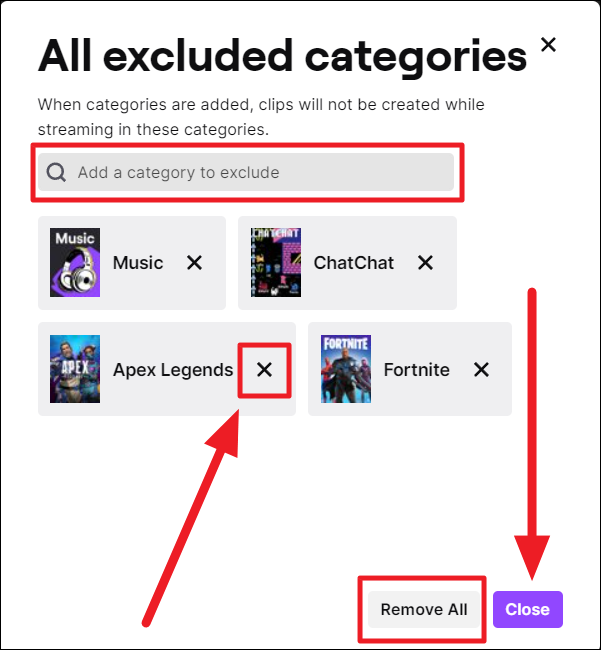Image resolution: width=601 pixels, height=650 pixels.
Task: Dismiss dialog with the top-right X icon
Action: pyautogui.click(x=548, y=44)
